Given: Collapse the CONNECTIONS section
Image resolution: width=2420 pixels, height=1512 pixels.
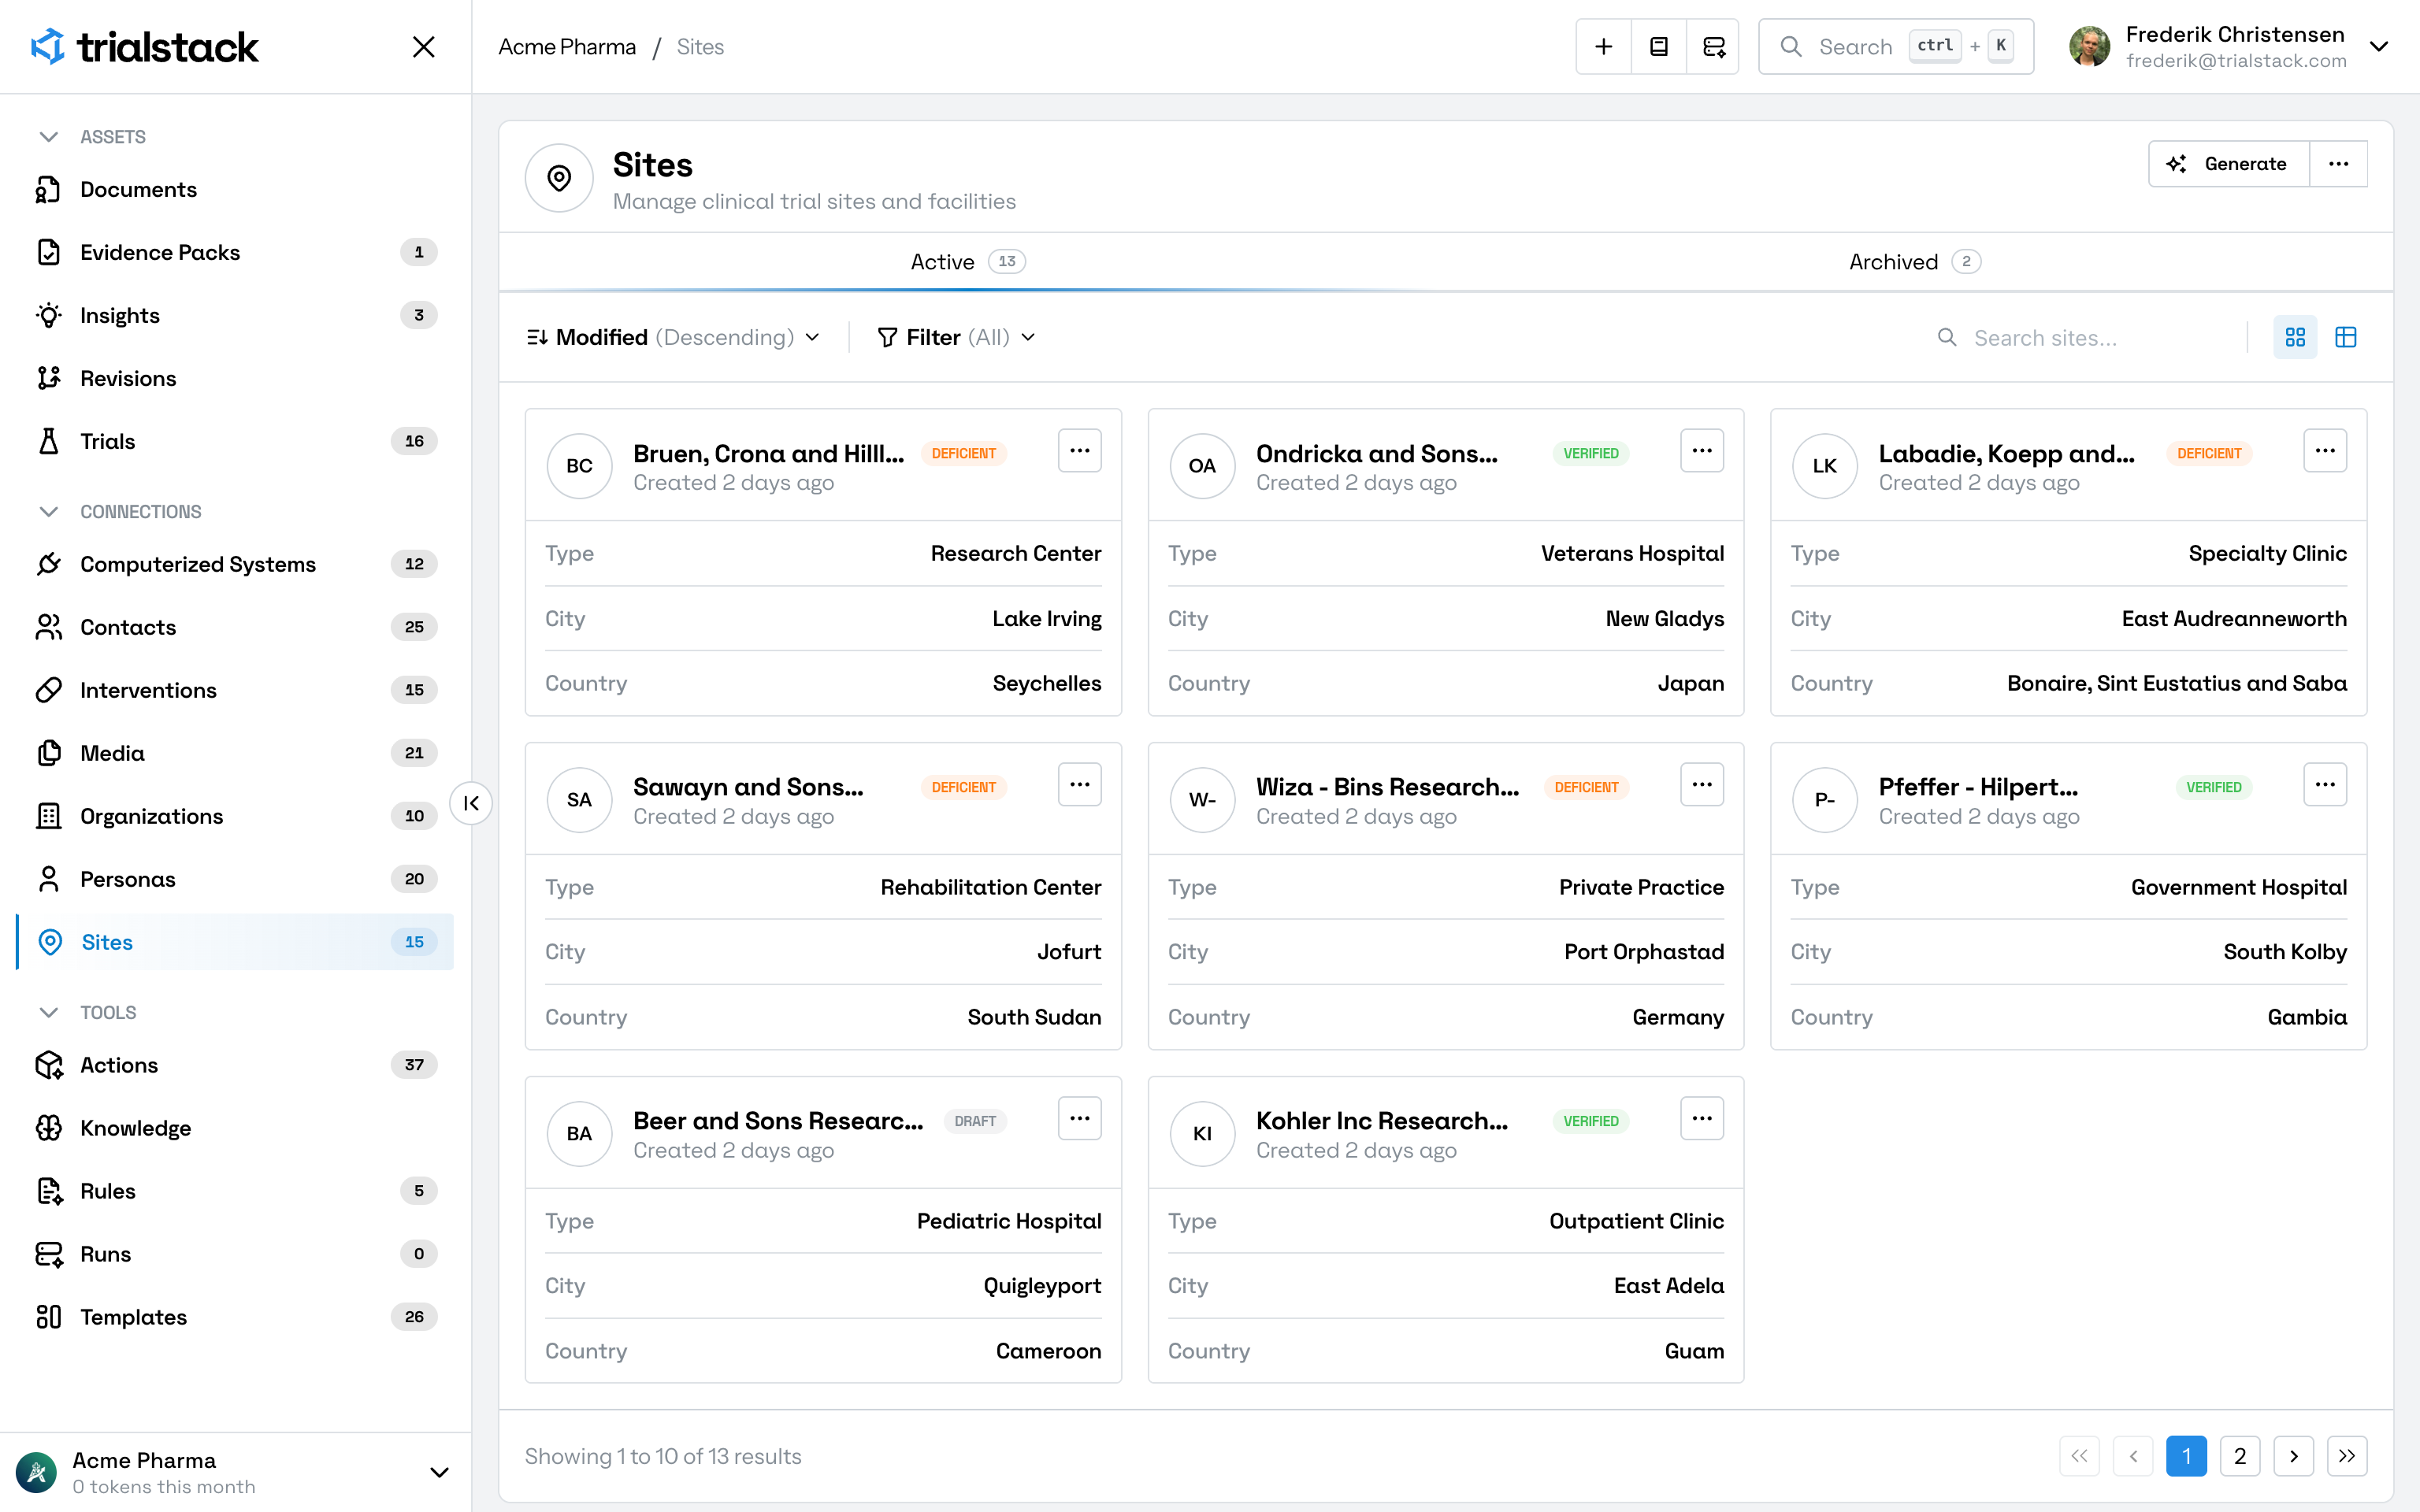Looking at the screenshot, I should click(x=120, y=512).
